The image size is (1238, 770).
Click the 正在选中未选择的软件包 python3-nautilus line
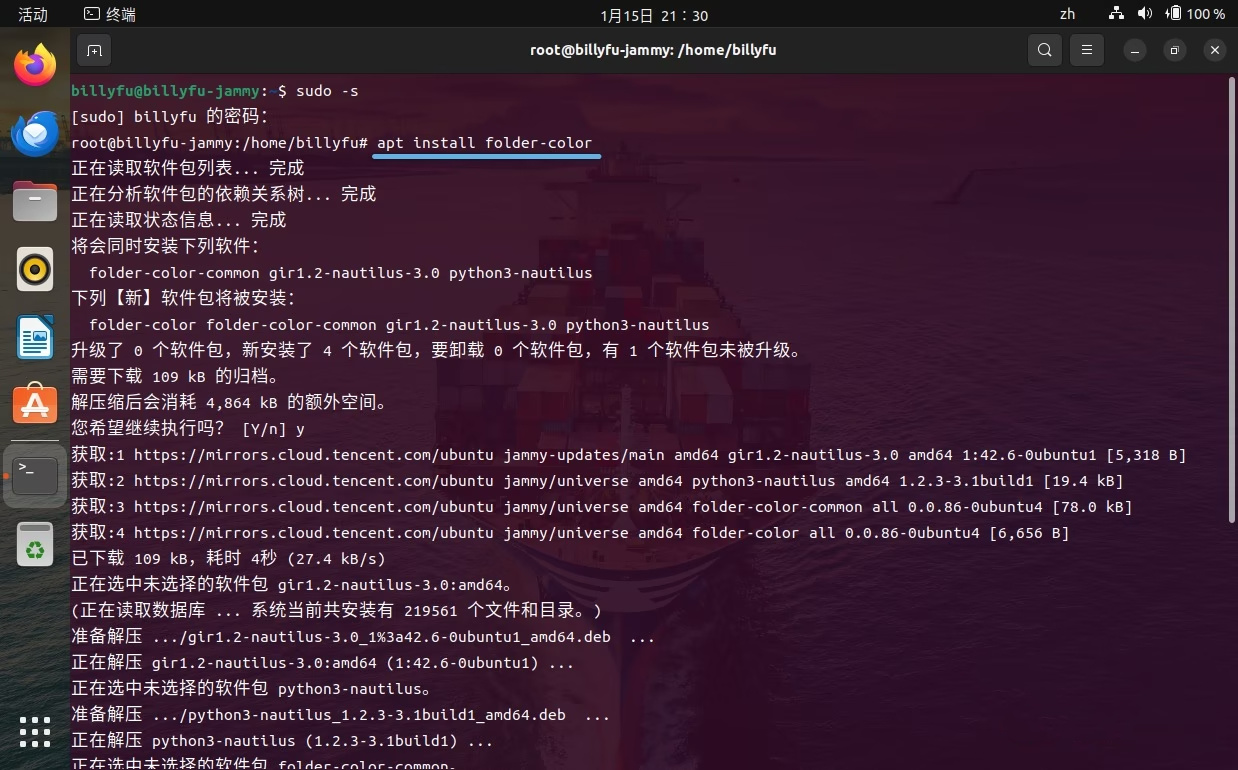(251, 689)
